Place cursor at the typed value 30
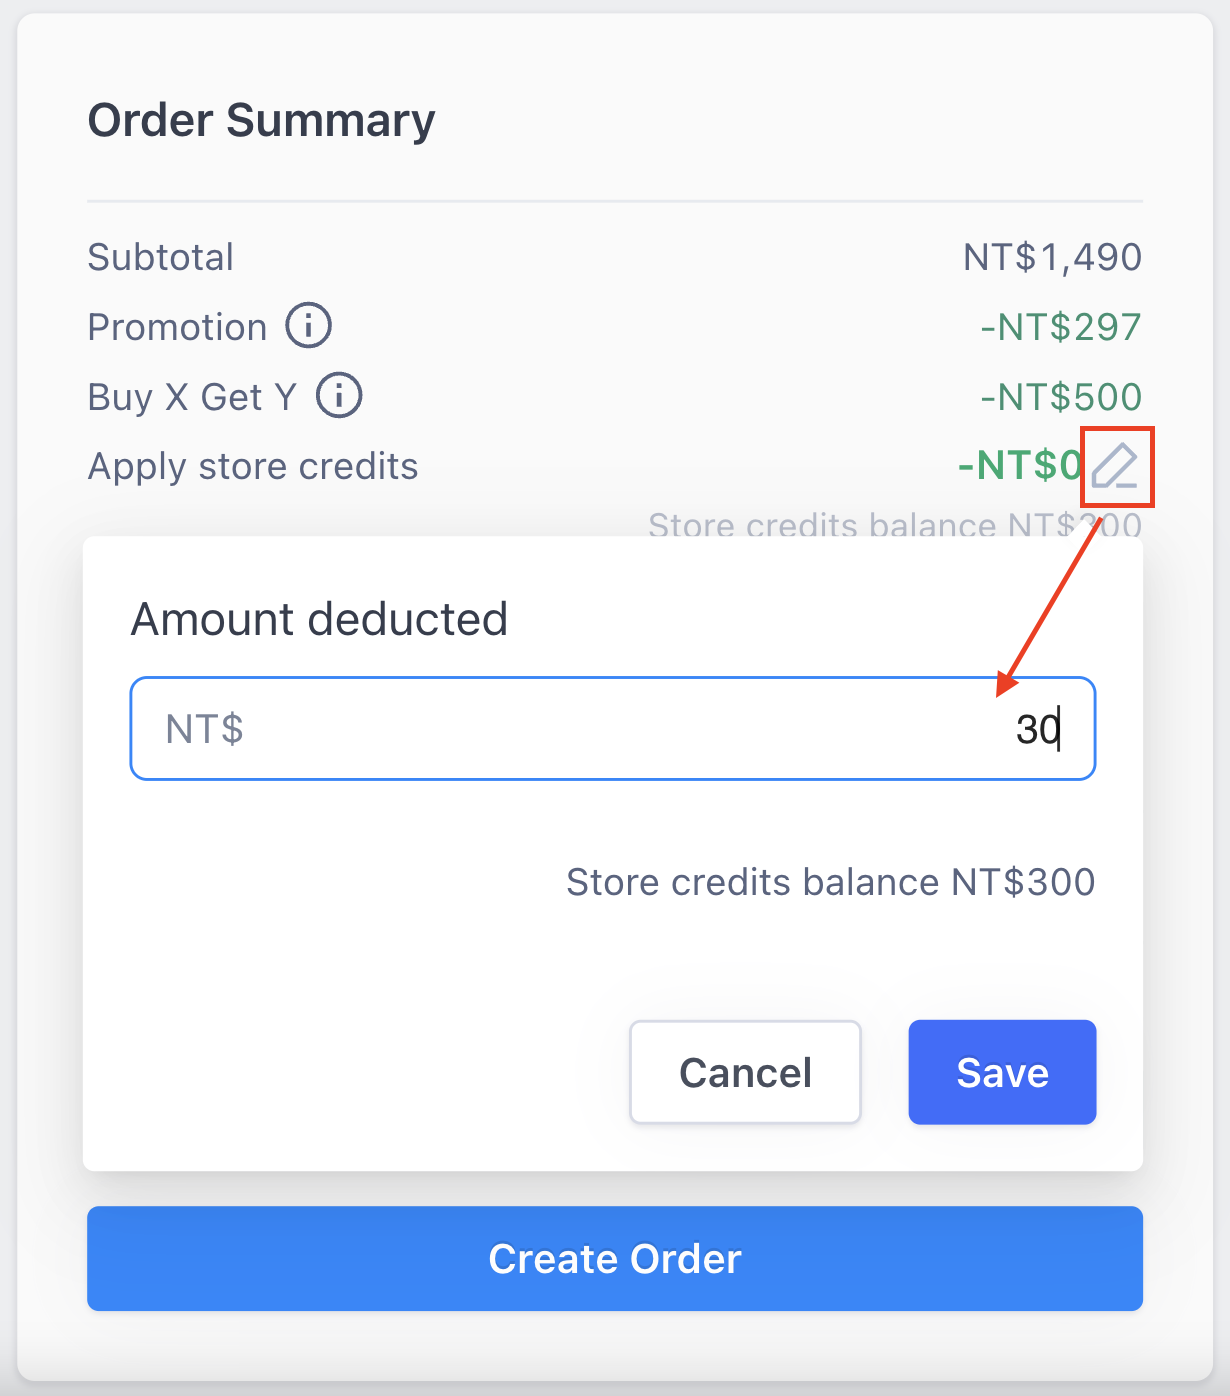 click(x=1038, y=729)
